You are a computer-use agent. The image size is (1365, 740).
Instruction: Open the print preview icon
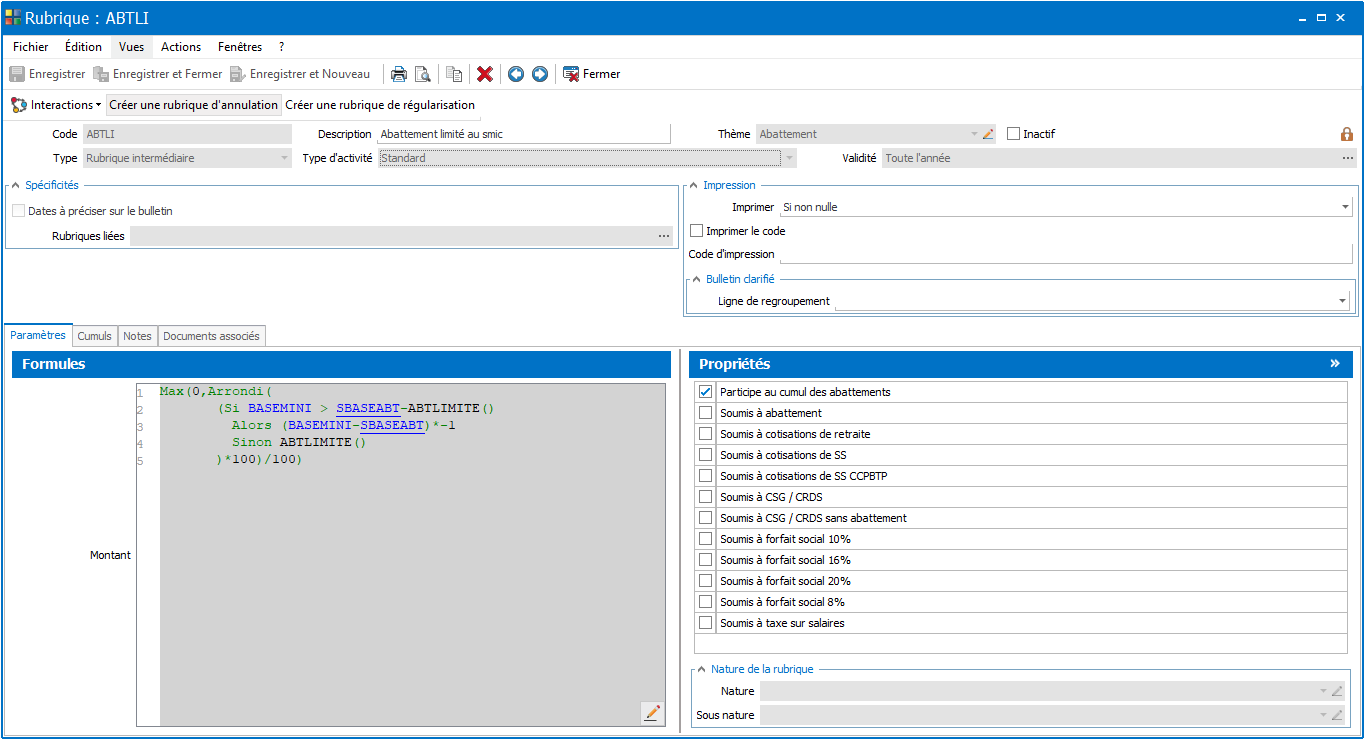[423, 74]
